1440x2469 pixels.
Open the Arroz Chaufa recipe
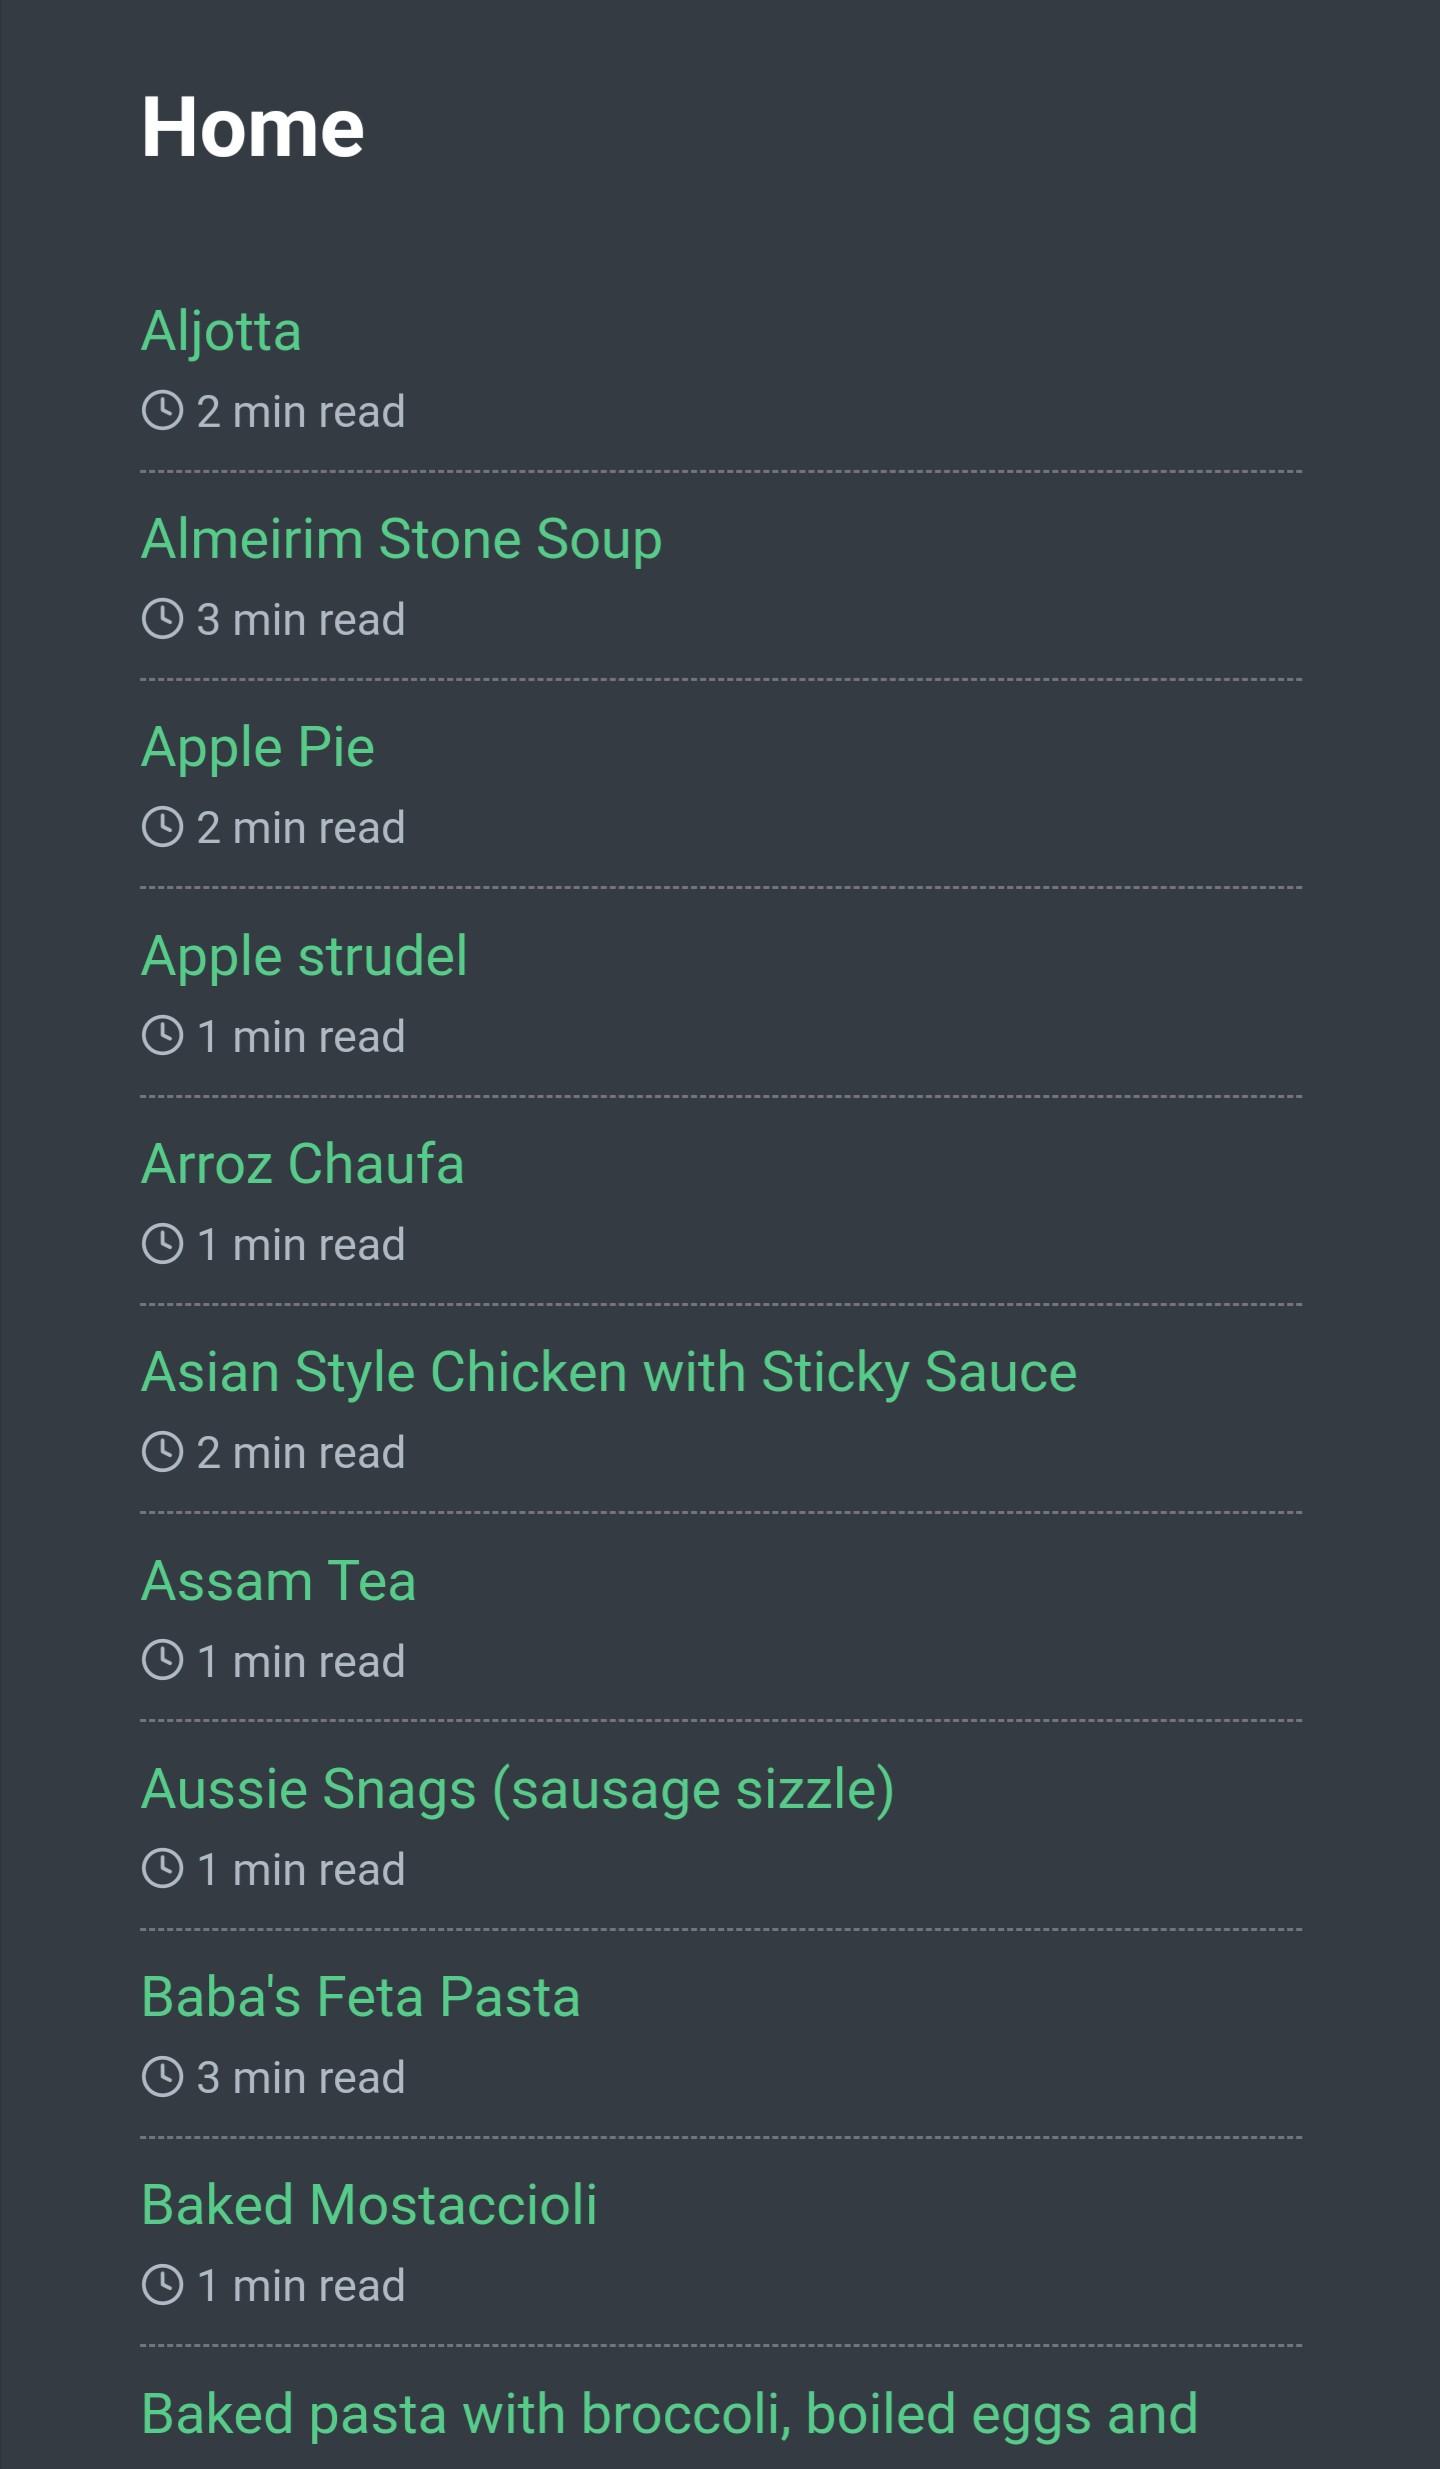click(302, 1164)
